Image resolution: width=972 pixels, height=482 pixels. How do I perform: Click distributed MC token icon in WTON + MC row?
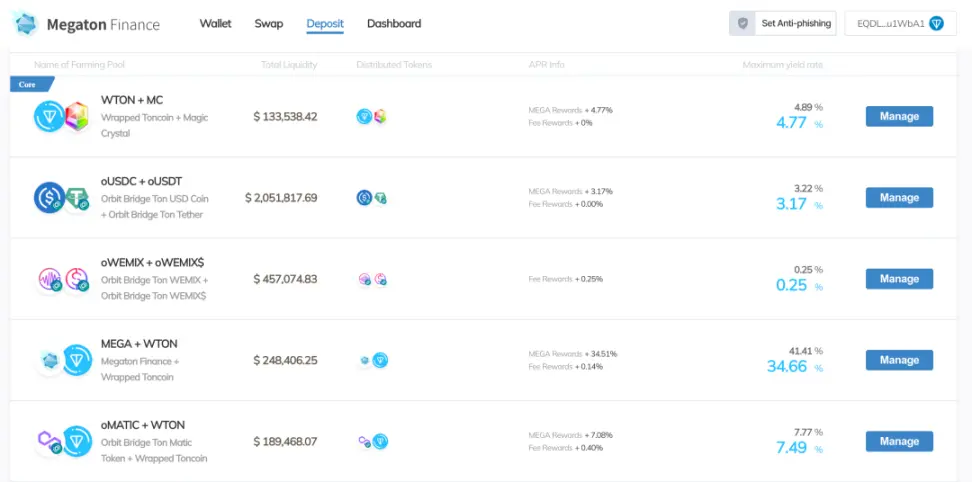click(379, 116)
